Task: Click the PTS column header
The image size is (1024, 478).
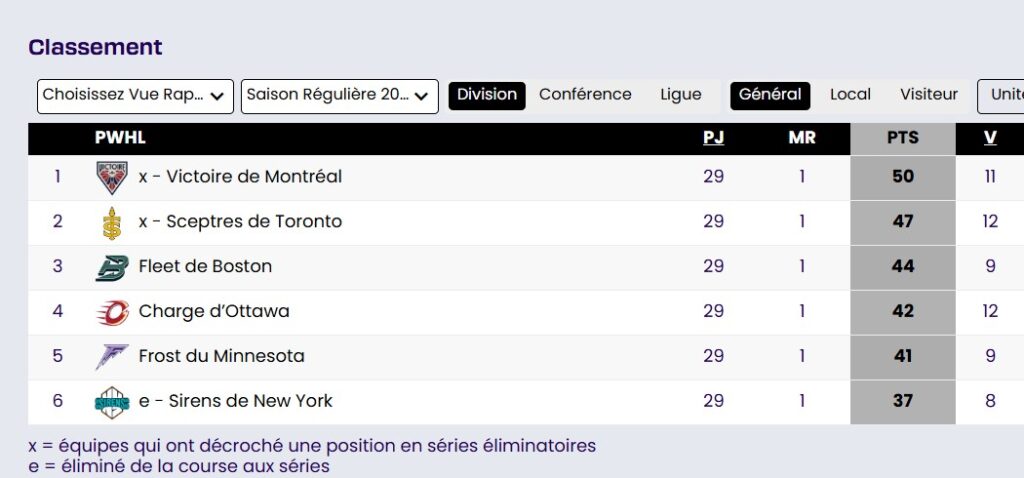Action: (903, 138)
